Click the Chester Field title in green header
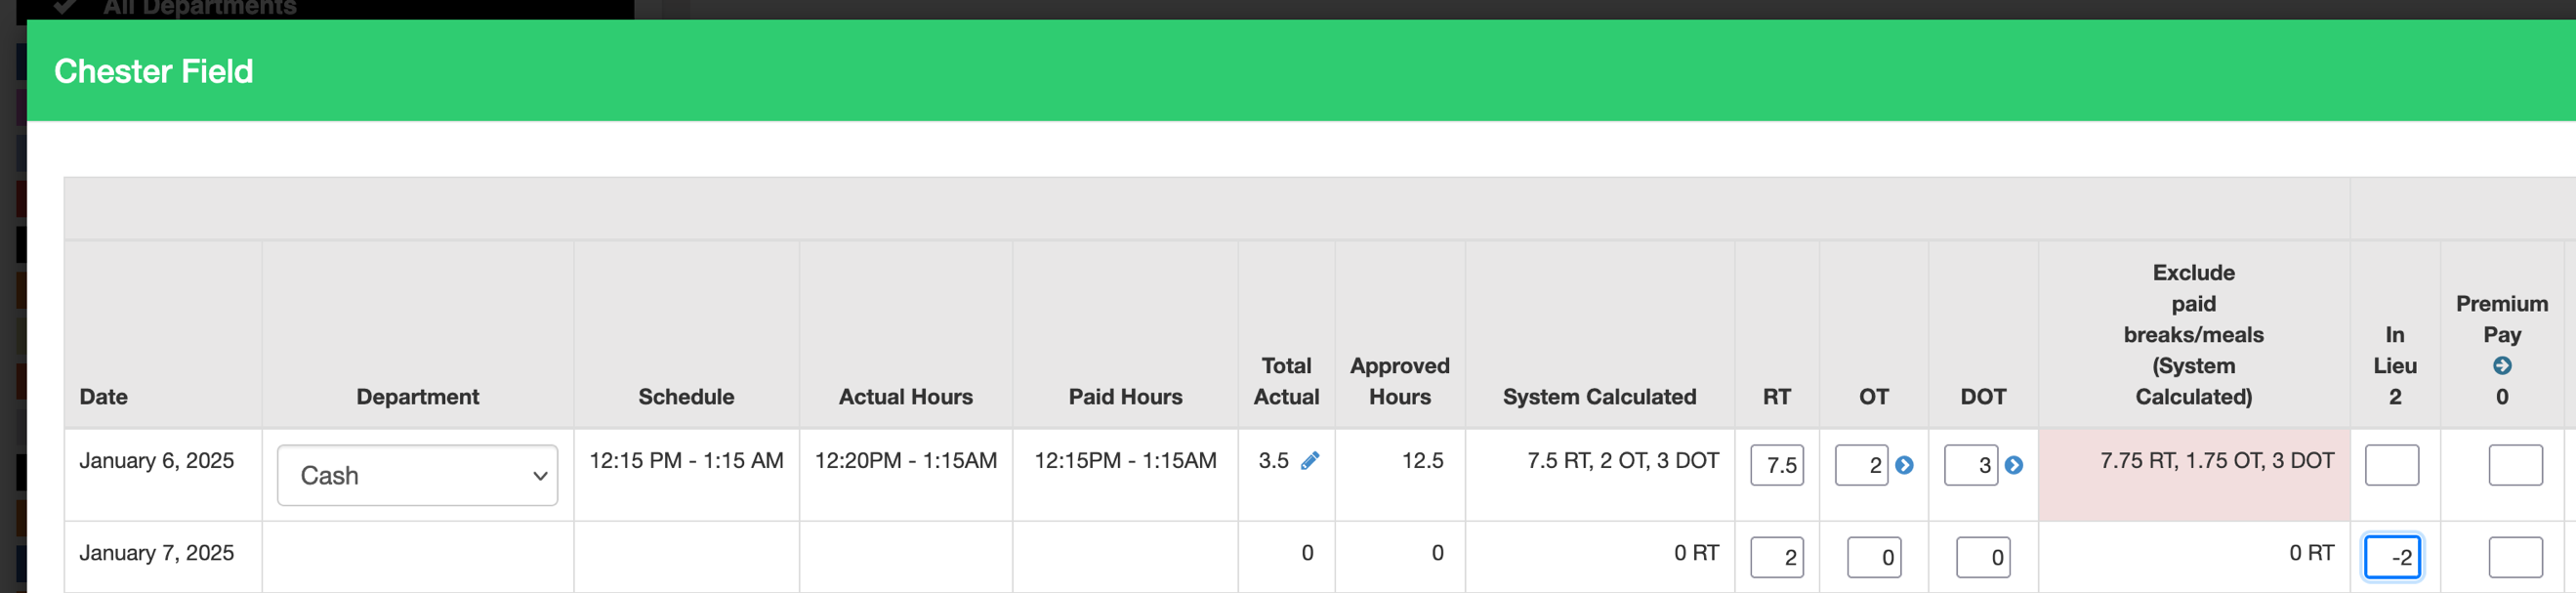 pos(153,71)
